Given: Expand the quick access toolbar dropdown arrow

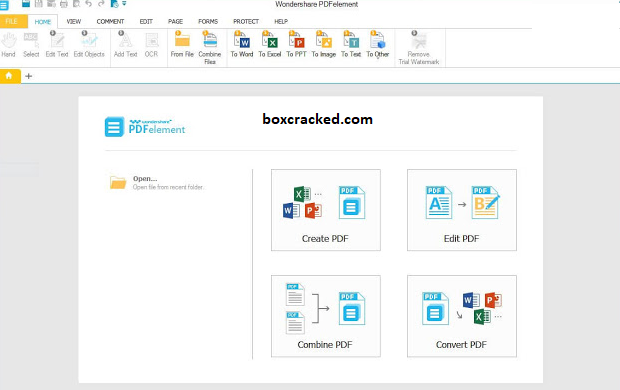Looking at the screenshot, I should [x=124, y=4].
